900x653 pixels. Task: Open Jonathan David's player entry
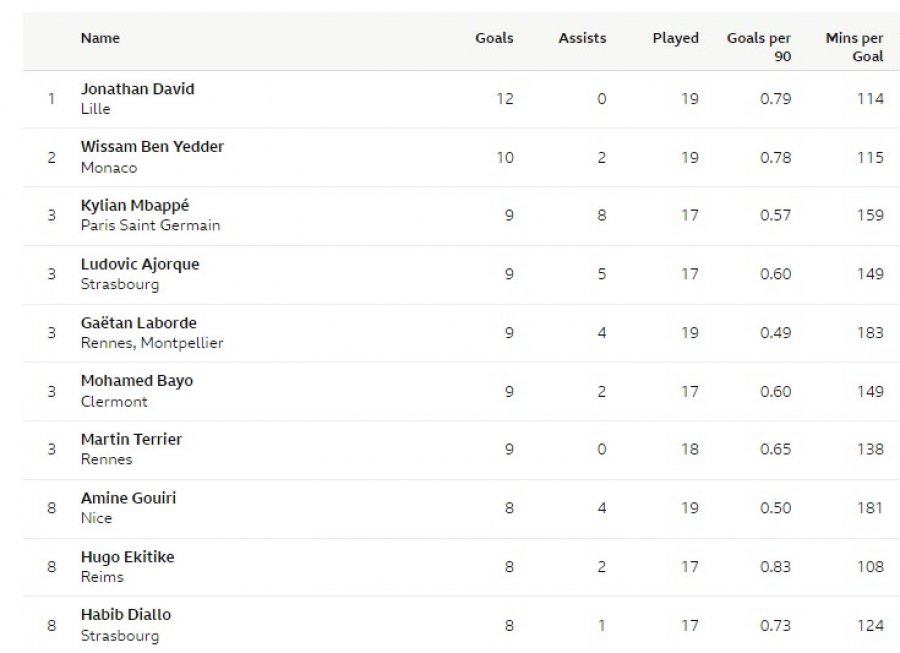coord(137,89)
